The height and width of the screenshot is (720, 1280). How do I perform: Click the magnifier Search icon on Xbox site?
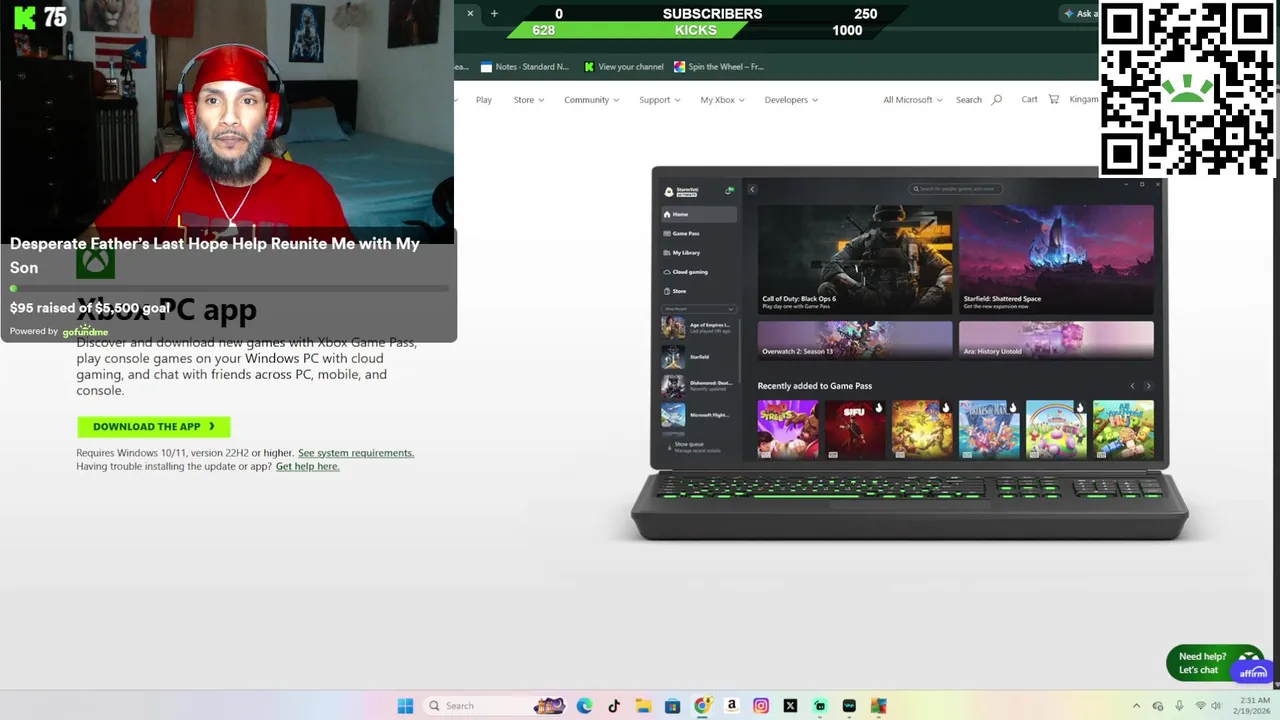[x=996, y=100]
